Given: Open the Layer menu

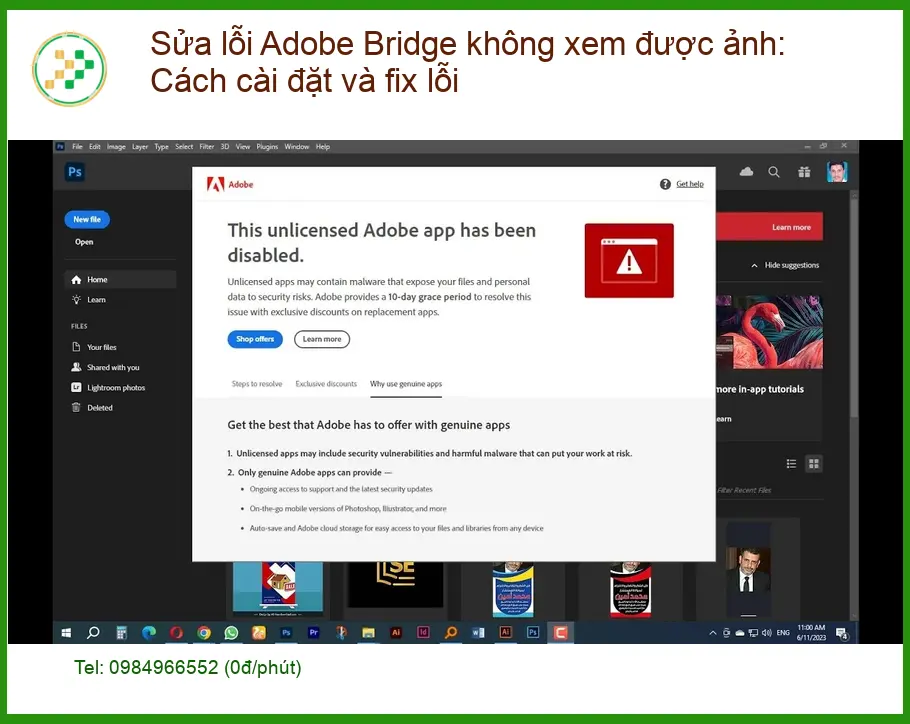Looking at the screenshot, I should point(140,147).
